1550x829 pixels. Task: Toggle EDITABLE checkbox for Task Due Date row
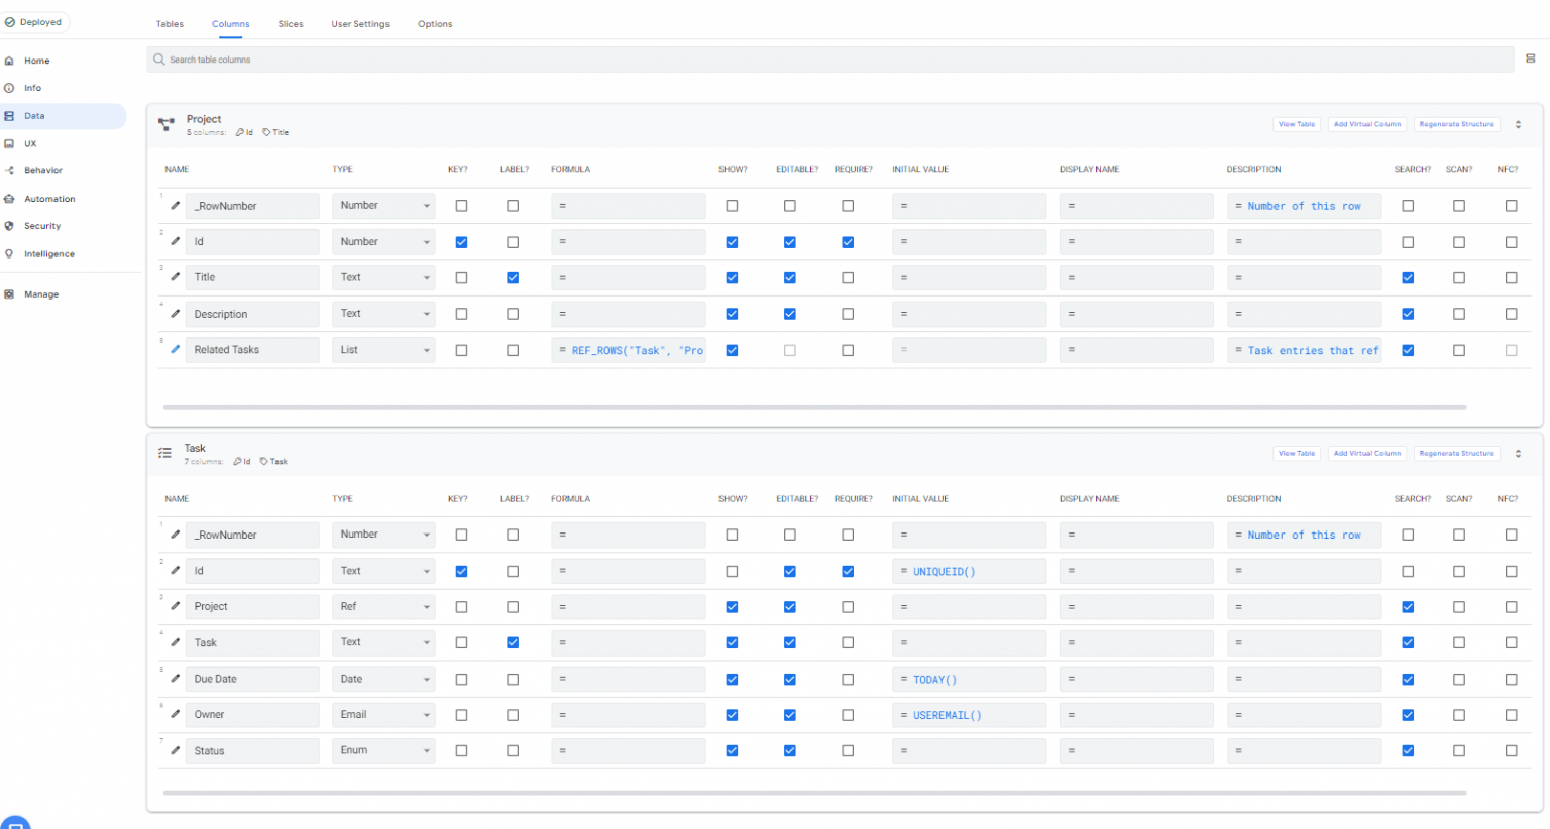pos(790,680)
